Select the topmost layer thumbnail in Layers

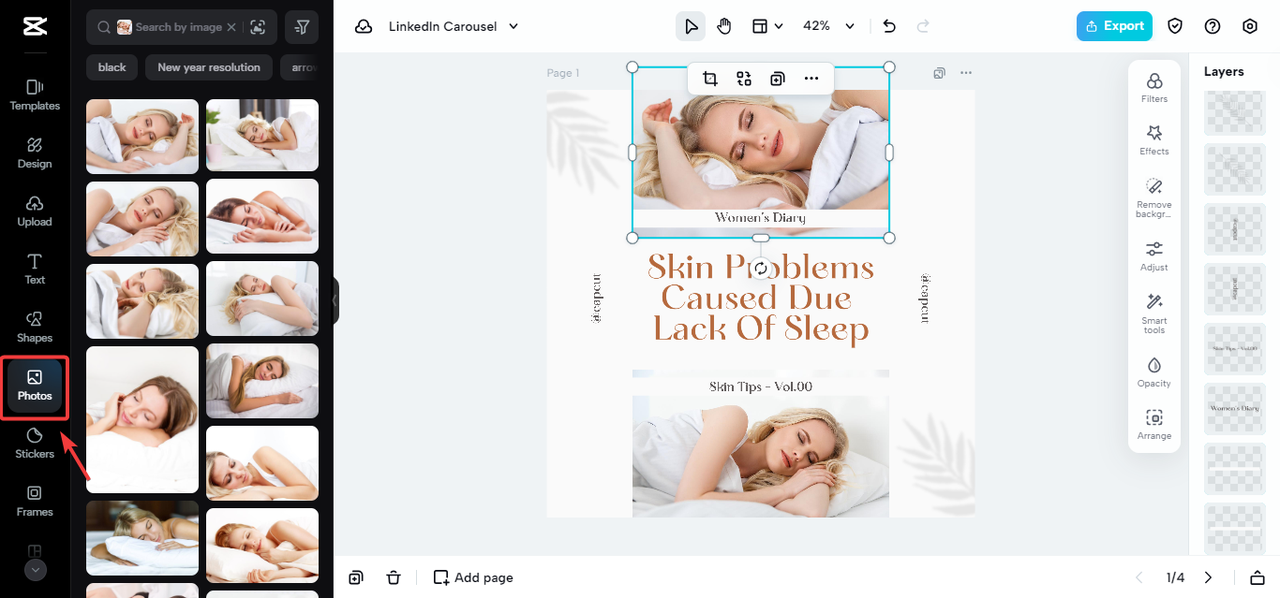coord(1234,112)
